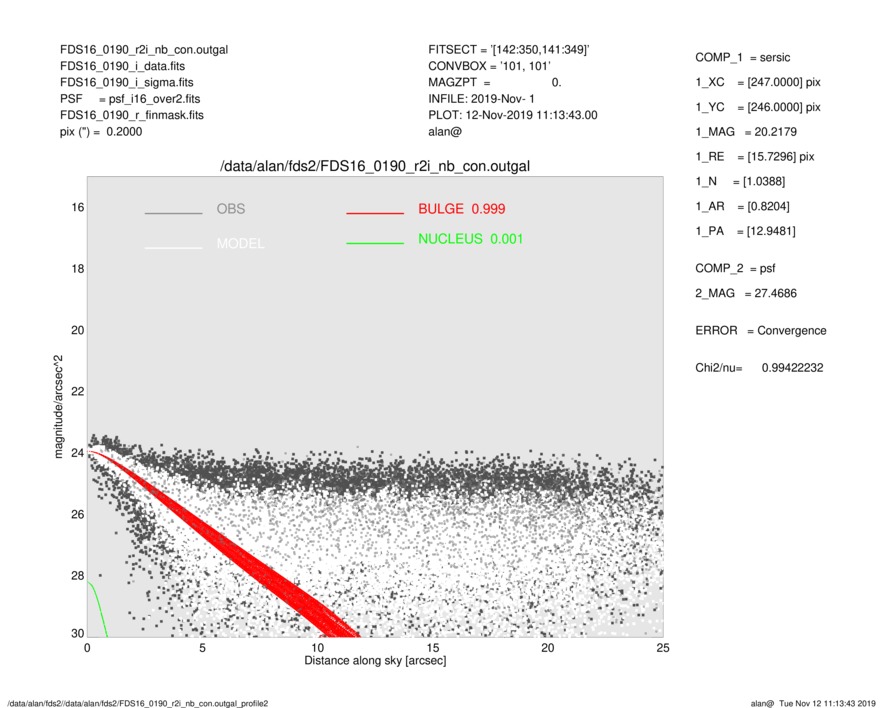Select the MODEL legend label
Viewport: 885px width, 708px height.
click(240, 244)
